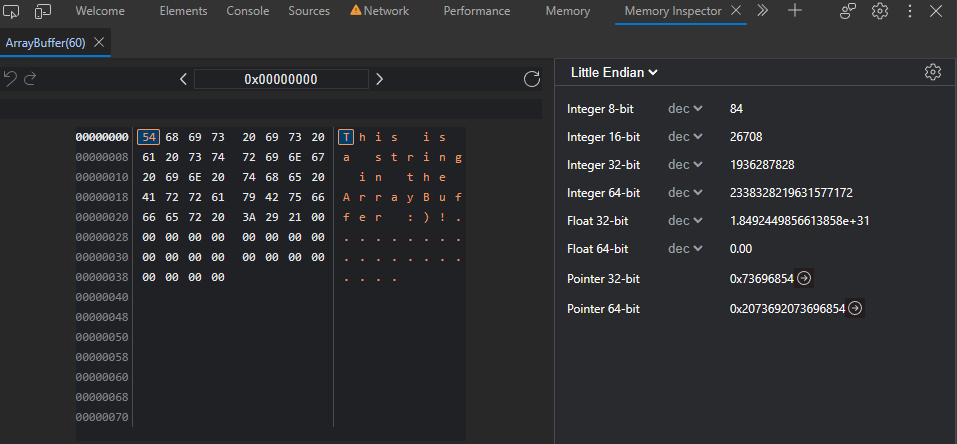Go to next memory page arrow

point(379,79)
